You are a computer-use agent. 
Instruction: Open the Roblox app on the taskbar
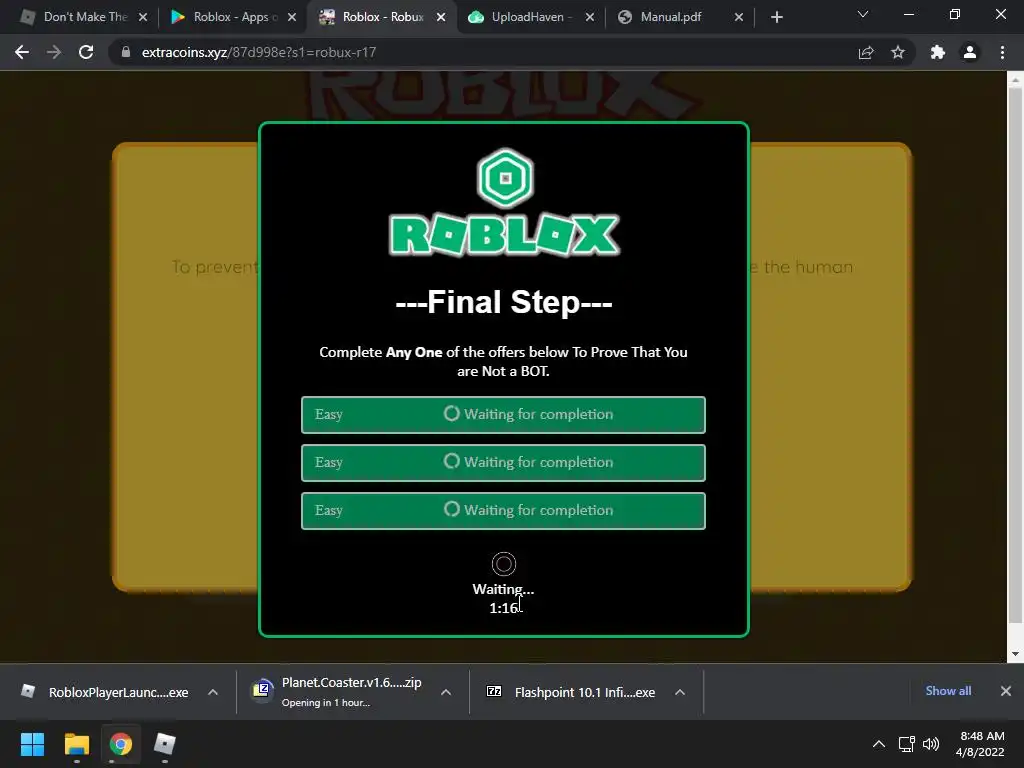(165, 744)
